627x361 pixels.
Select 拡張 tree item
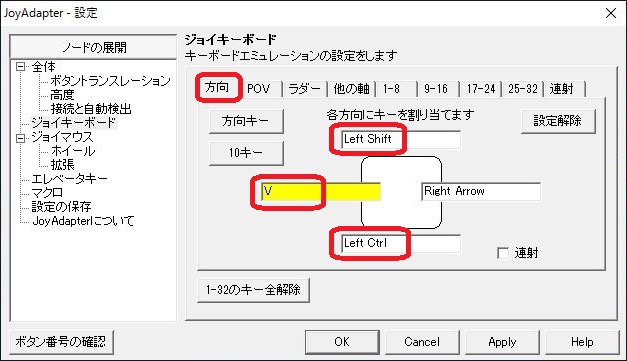62,165
